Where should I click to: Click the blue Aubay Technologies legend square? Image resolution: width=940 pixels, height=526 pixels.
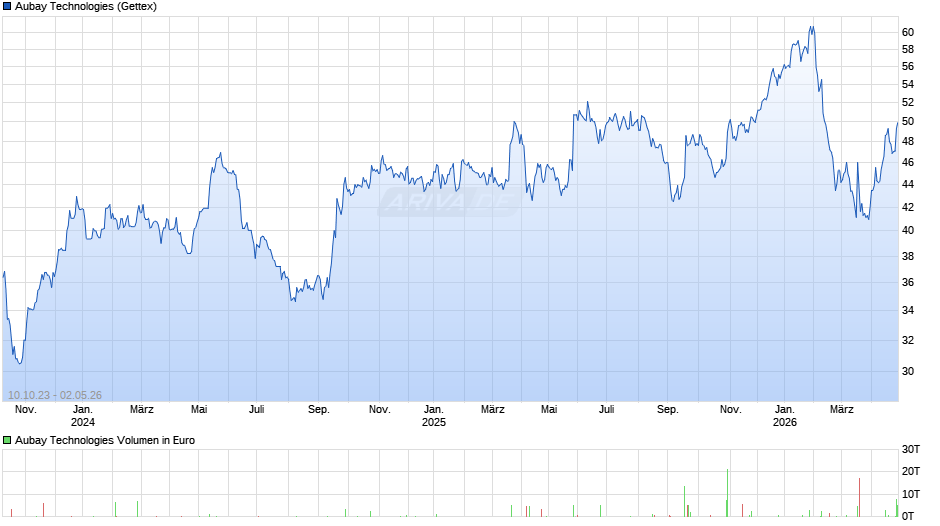pyautogui.click(x=7, y=7)
